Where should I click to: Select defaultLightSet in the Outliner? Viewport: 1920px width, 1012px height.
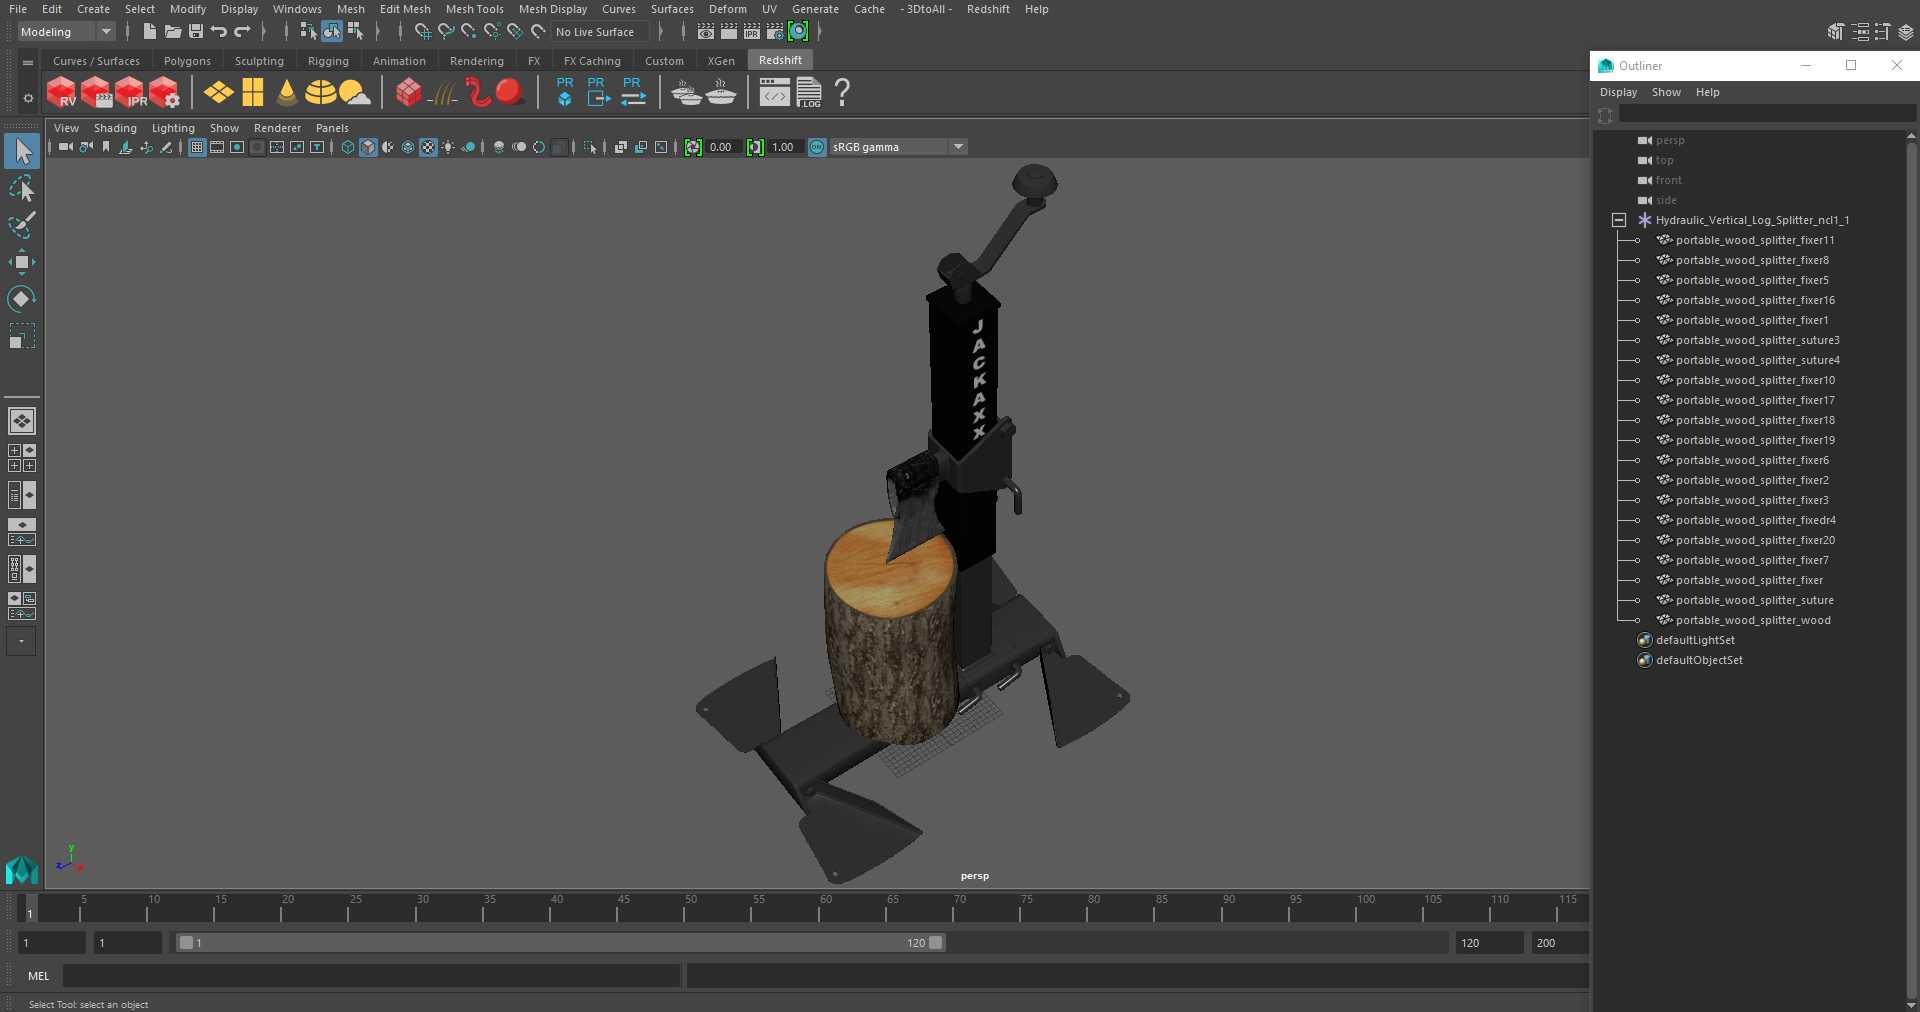(x=1695, y=640)
